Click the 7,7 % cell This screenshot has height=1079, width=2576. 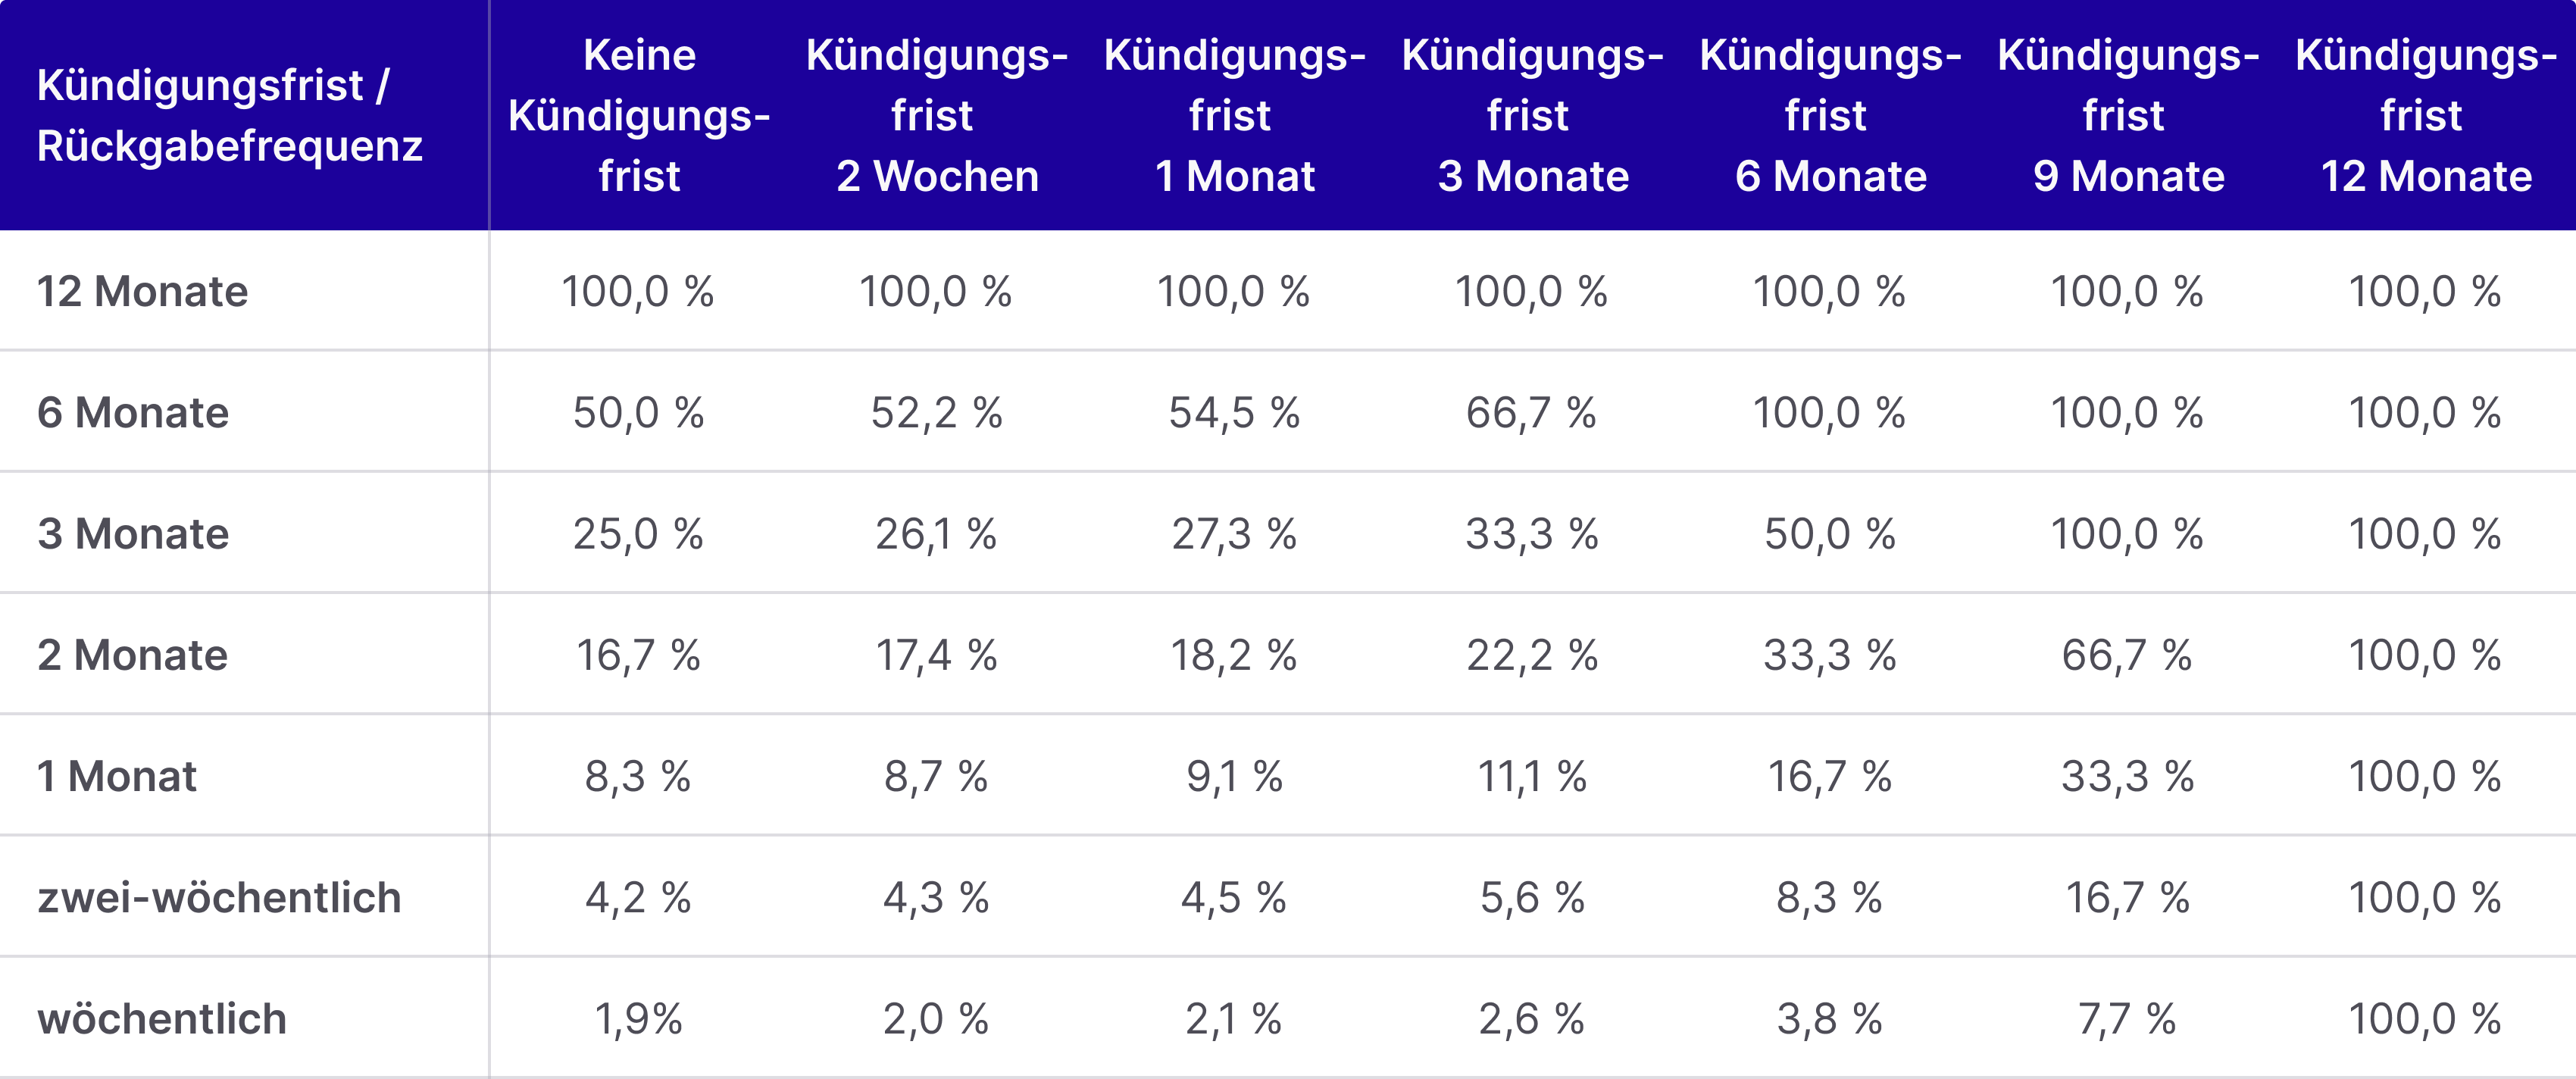pyautogui.click(x=2127, y=1019)
